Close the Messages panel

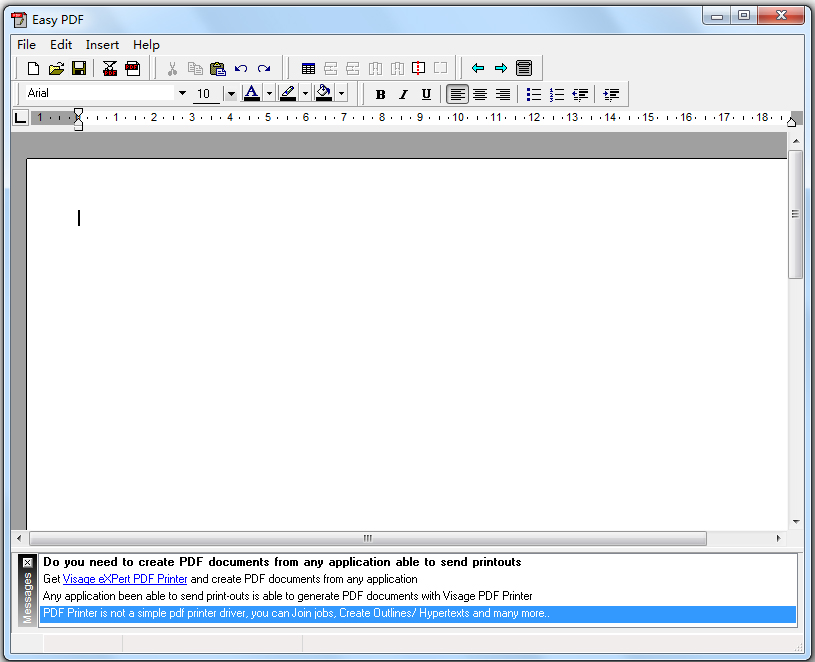(28, 562)
